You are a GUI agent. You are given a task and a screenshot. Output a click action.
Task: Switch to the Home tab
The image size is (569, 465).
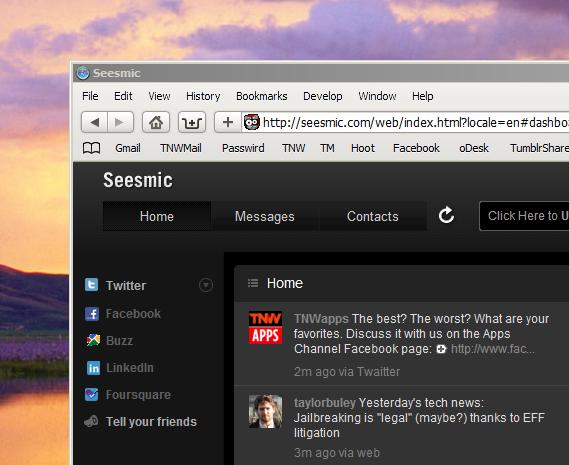(x=157, y=216)
